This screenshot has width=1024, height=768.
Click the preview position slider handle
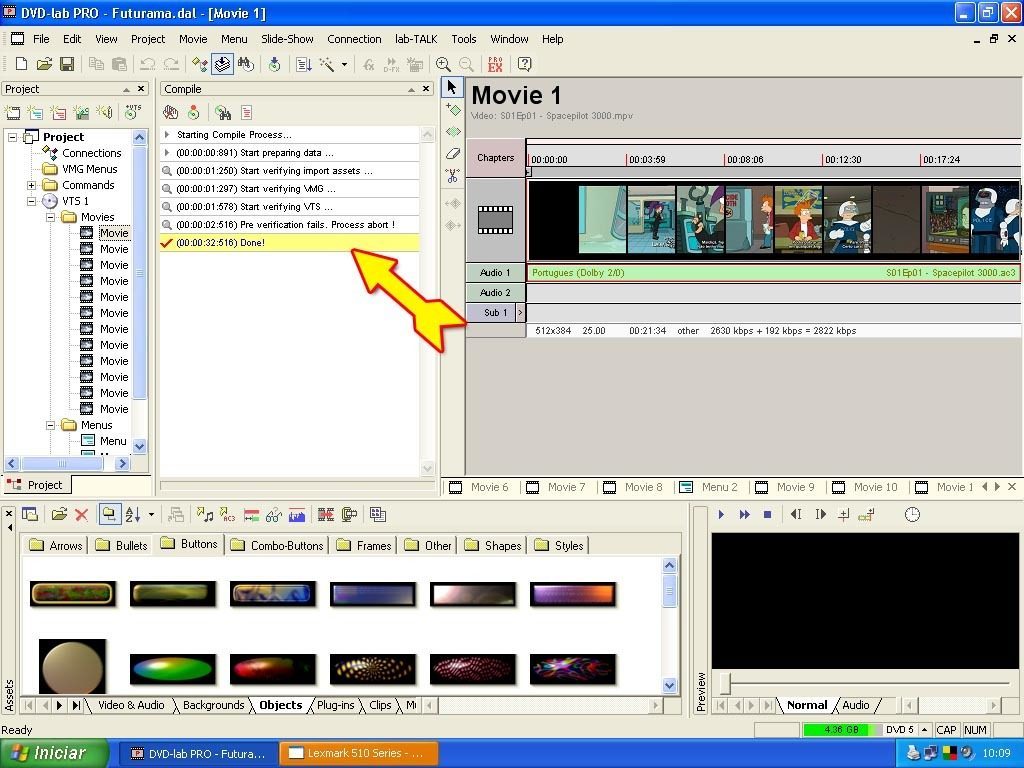(725, 683)
